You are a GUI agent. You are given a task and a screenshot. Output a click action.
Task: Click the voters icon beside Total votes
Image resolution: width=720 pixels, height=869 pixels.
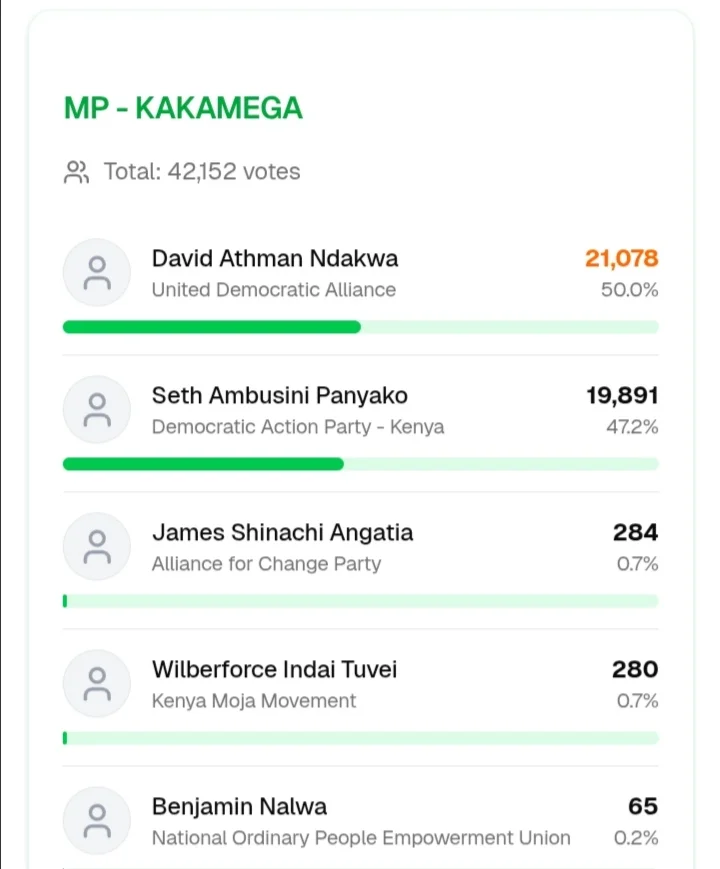pos(76,172)
